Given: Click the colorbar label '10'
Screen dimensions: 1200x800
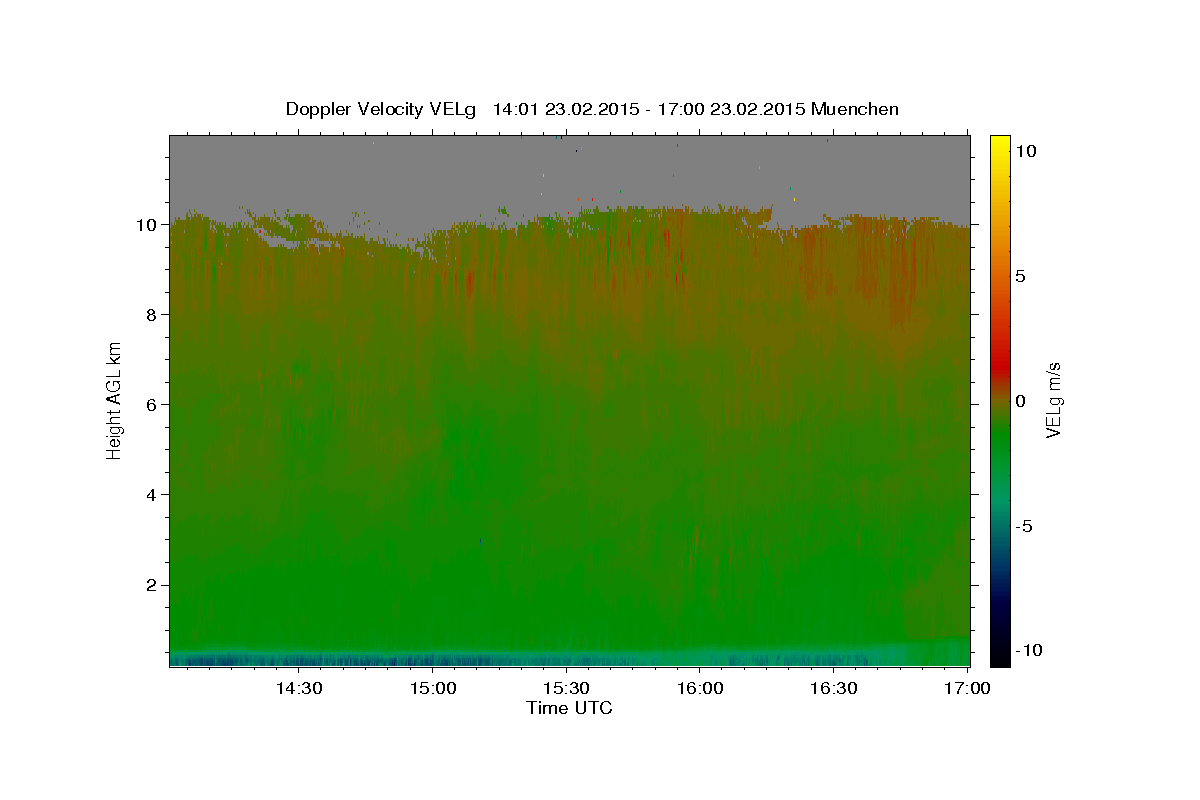Looking at the screenshot, I should coord(1025,150).
